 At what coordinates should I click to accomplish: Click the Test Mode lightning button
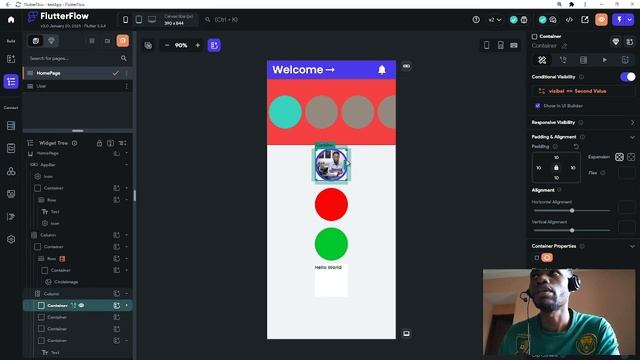[619, 20]
